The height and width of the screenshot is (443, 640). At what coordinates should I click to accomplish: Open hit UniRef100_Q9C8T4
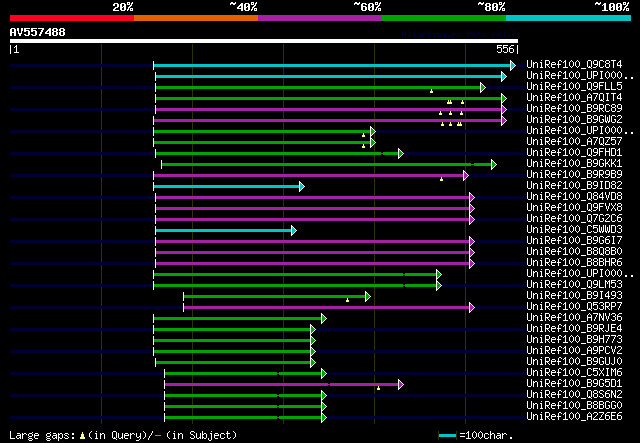coord(574,65)
